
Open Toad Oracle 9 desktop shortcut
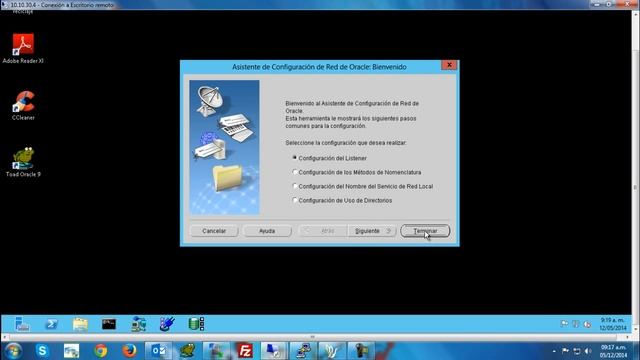[23, 162]
